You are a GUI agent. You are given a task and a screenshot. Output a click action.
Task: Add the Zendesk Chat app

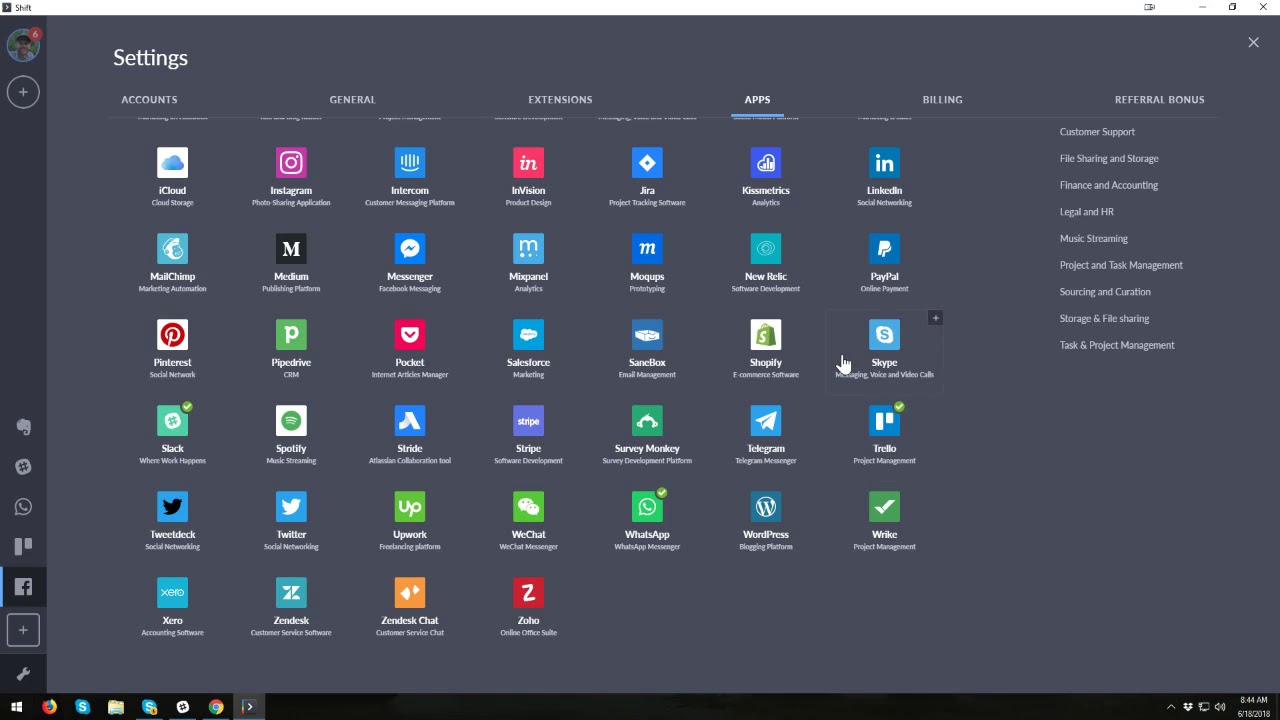[x=410, y=593]
